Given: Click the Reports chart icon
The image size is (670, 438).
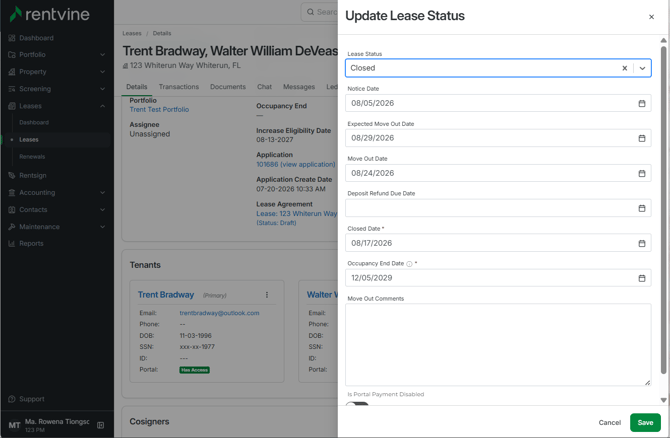Looking at the screenshot, I should click(12, 244).
